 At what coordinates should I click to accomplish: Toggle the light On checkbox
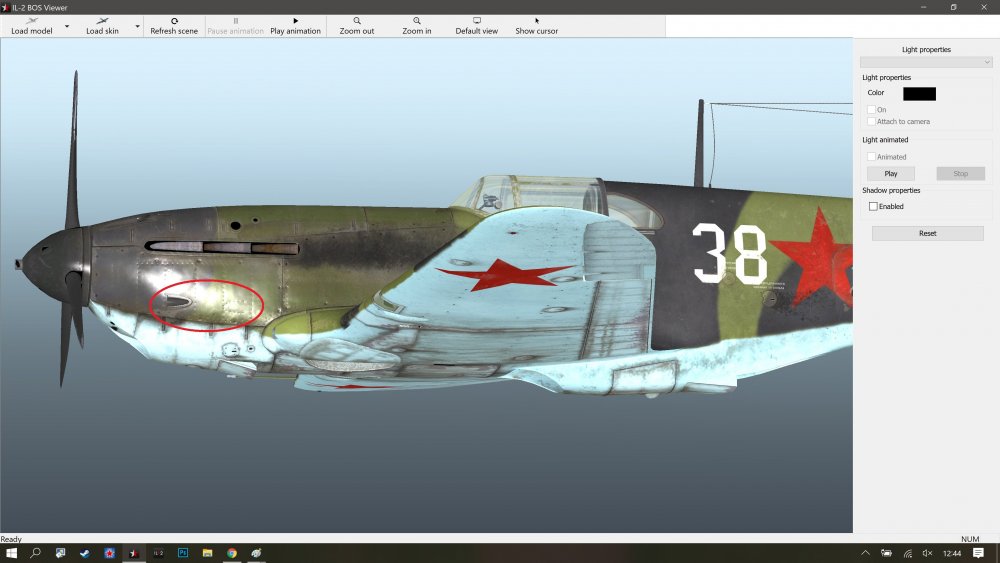[871, 110]
